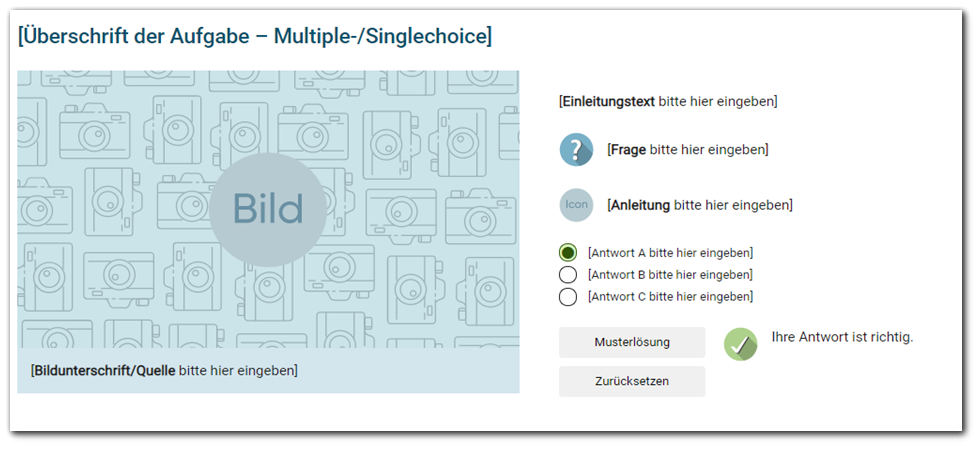Image resolution: width=980 pixels, height=449 pixels.
Task: Click the 'Frage bitte hier eingeben' text
Action: coord(688,150)
